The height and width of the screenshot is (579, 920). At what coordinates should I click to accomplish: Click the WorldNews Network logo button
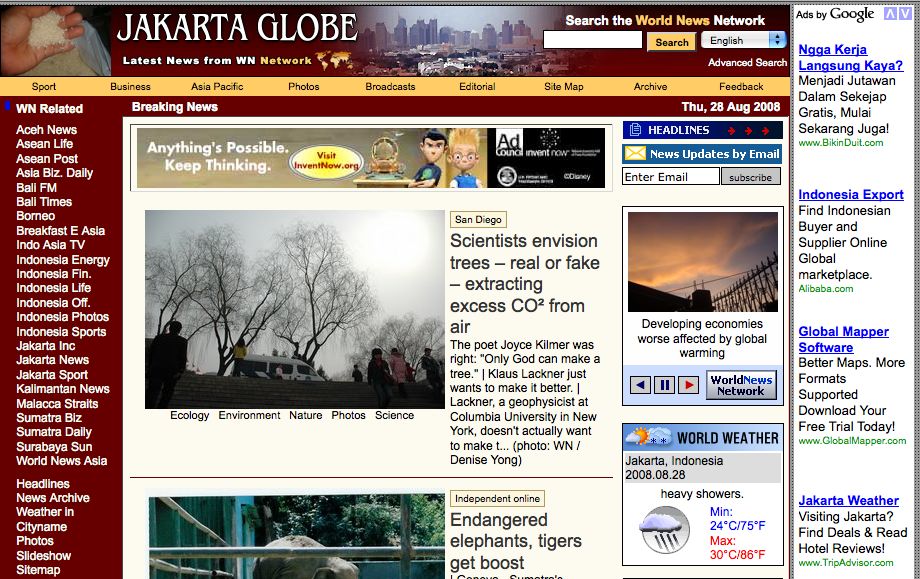tap(741, 385)
